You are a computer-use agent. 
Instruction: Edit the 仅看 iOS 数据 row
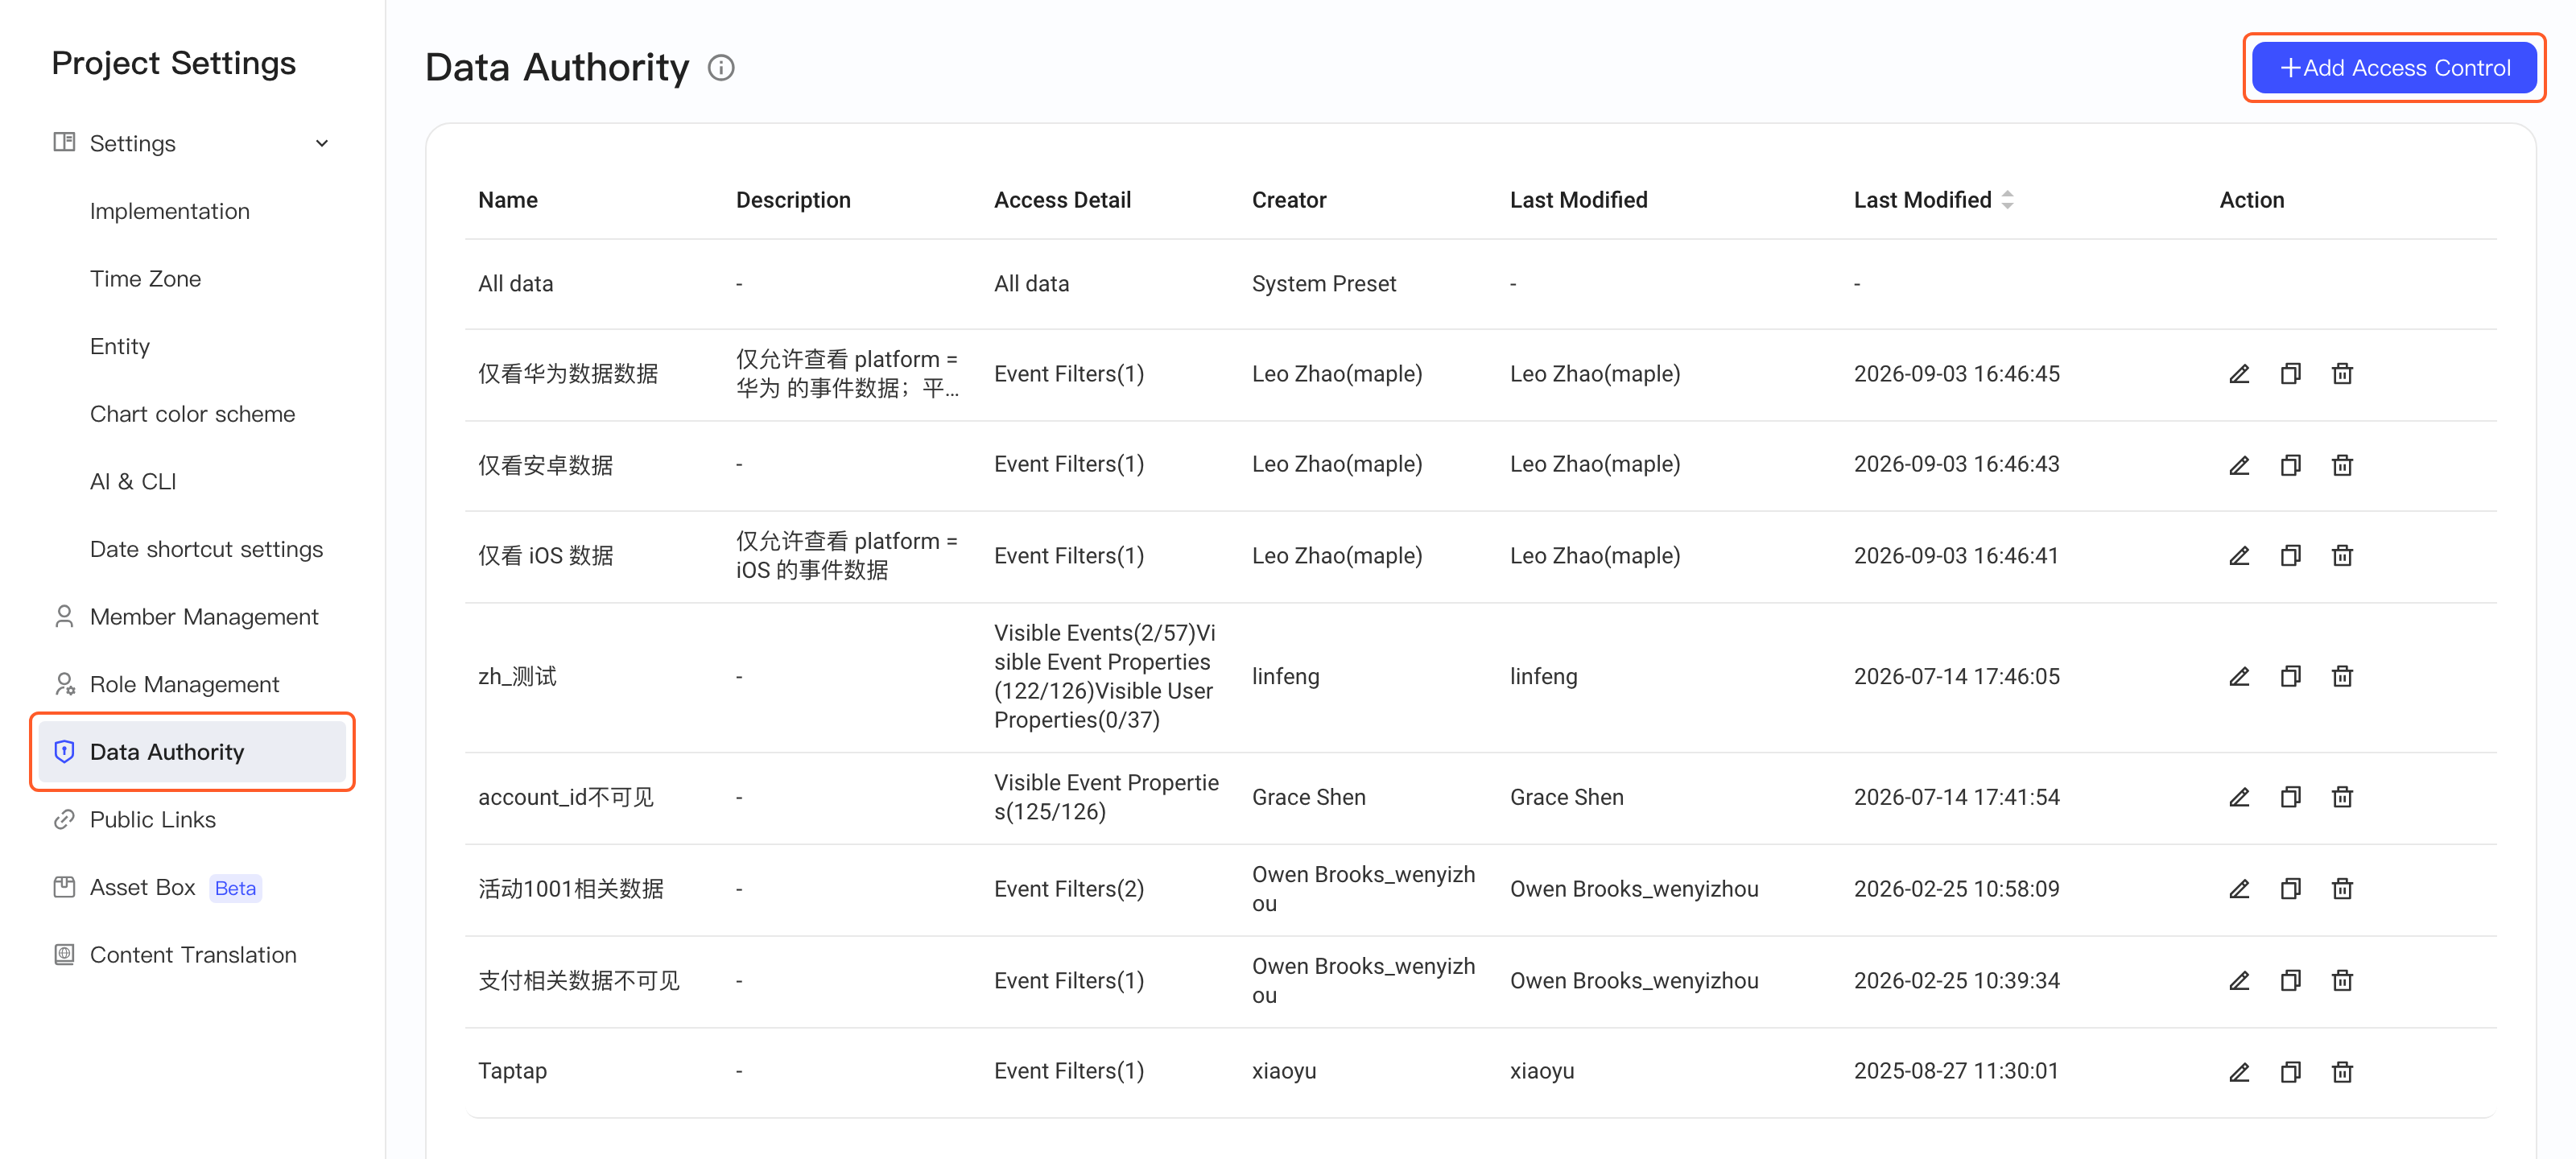(2239, 556)
